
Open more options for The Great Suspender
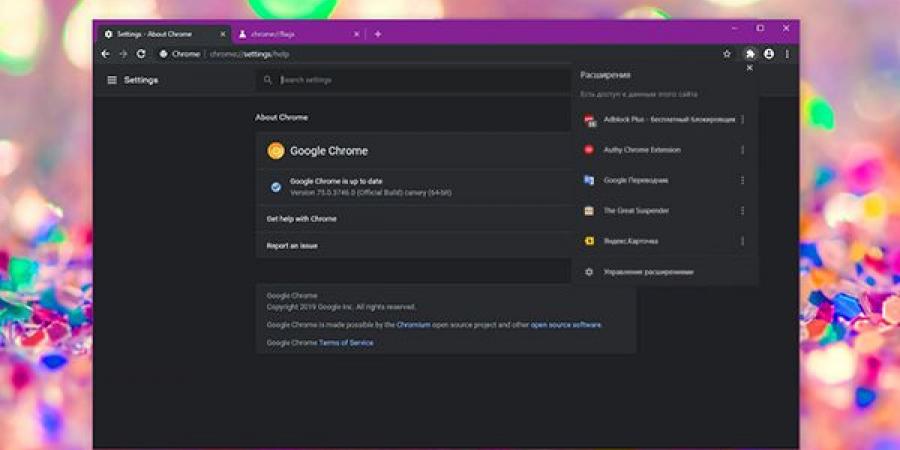pos(742,211)
